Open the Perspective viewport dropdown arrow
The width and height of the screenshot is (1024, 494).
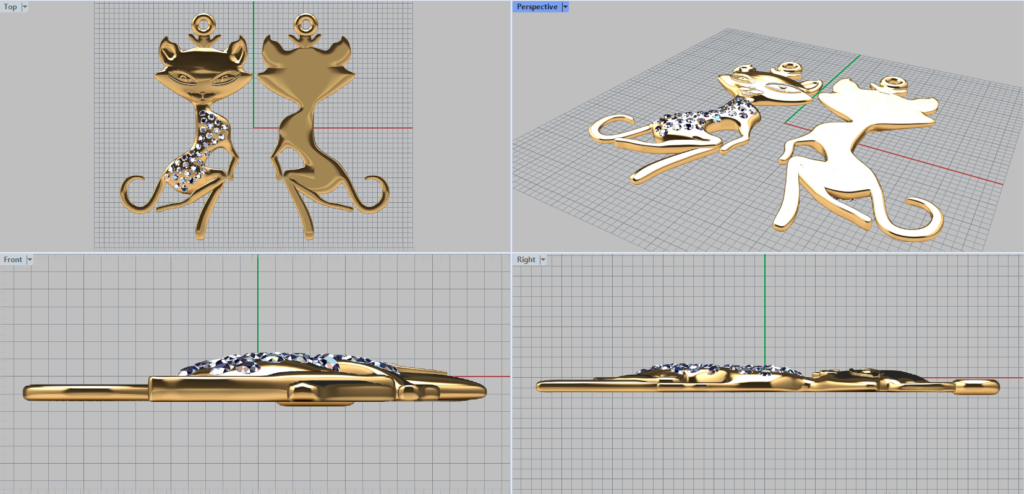point(565,6)
